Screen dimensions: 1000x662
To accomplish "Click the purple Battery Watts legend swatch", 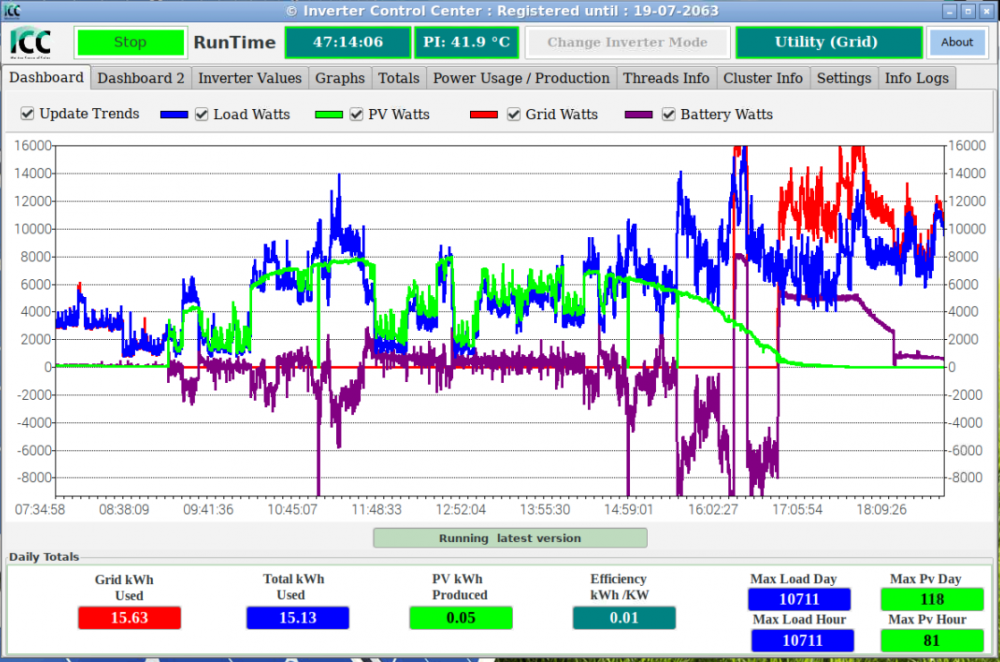I will click(x=638, y=115).
